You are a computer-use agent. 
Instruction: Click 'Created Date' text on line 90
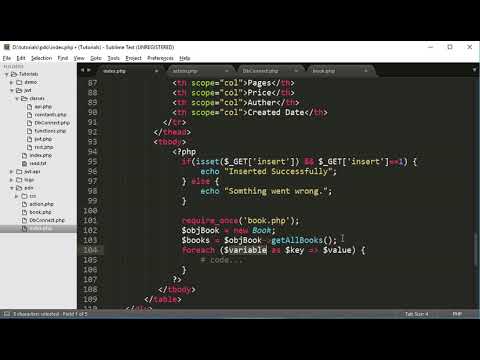(x=276, y=112)
